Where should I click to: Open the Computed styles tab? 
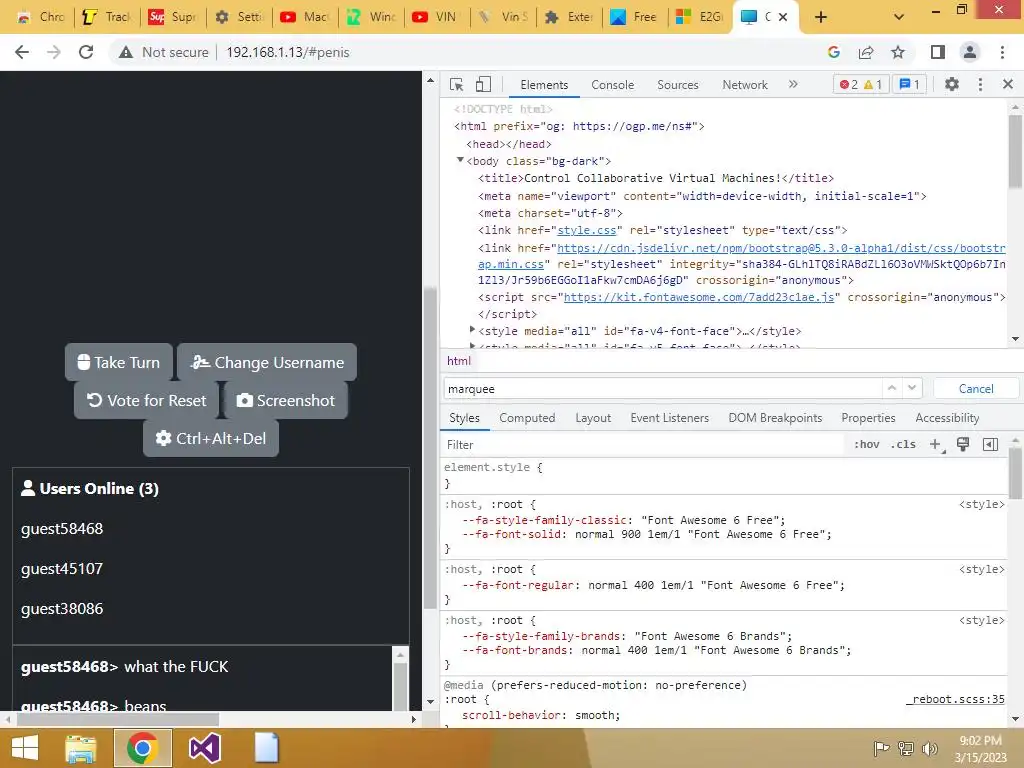[x=527, y=418]
